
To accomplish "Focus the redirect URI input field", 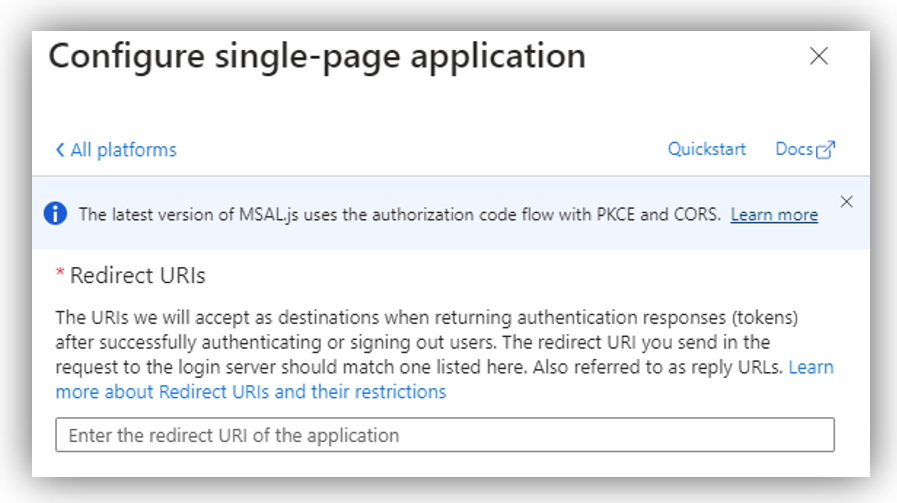I will 445,435.
